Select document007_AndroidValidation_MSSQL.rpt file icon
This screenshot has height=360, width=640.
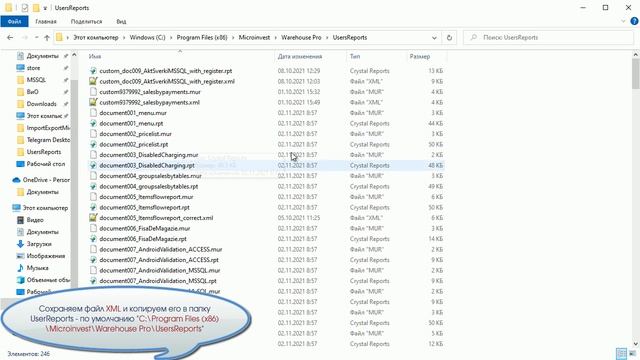click(93, 281)
